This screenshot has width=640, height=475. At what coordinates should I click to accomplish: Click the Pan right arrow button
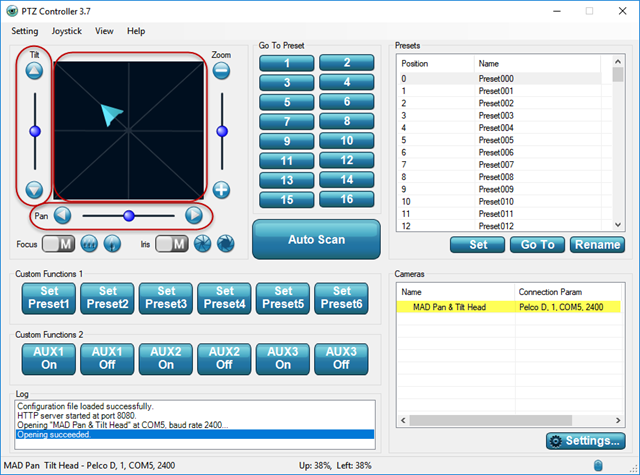[194, 215]
